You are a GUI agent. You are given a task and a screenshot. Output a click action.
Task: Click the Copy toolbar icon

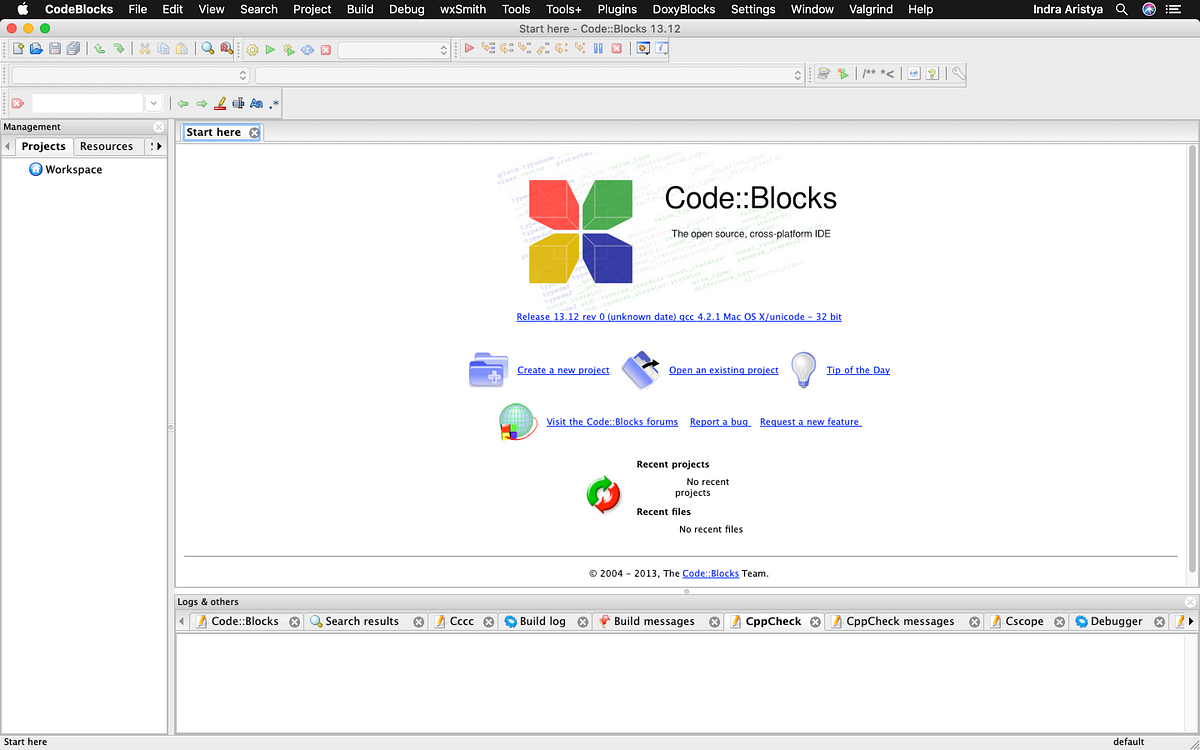[x=163, y=49]
